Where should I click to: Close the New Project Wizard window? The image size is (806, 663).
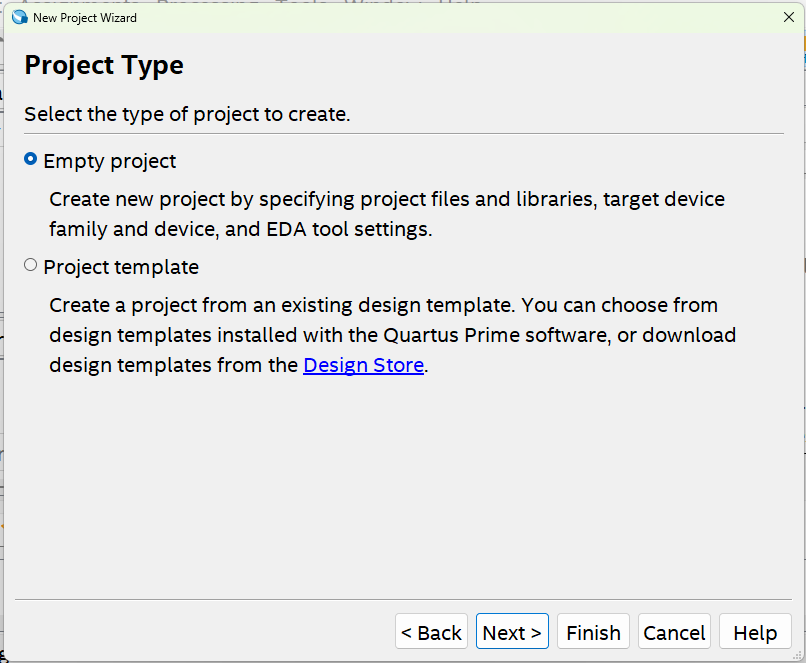point(789,17)
